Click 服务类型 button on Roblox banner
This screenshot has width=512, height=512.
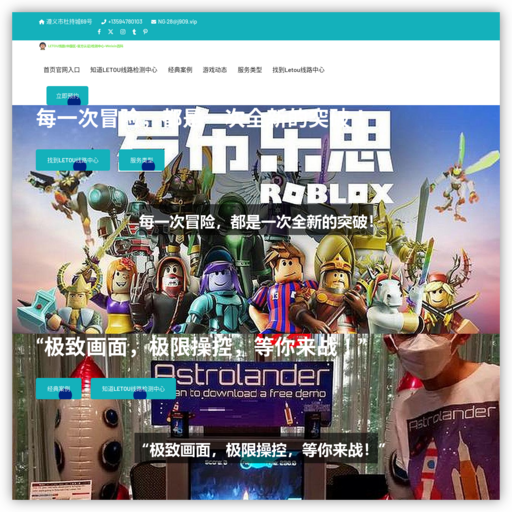click(142, 160)
